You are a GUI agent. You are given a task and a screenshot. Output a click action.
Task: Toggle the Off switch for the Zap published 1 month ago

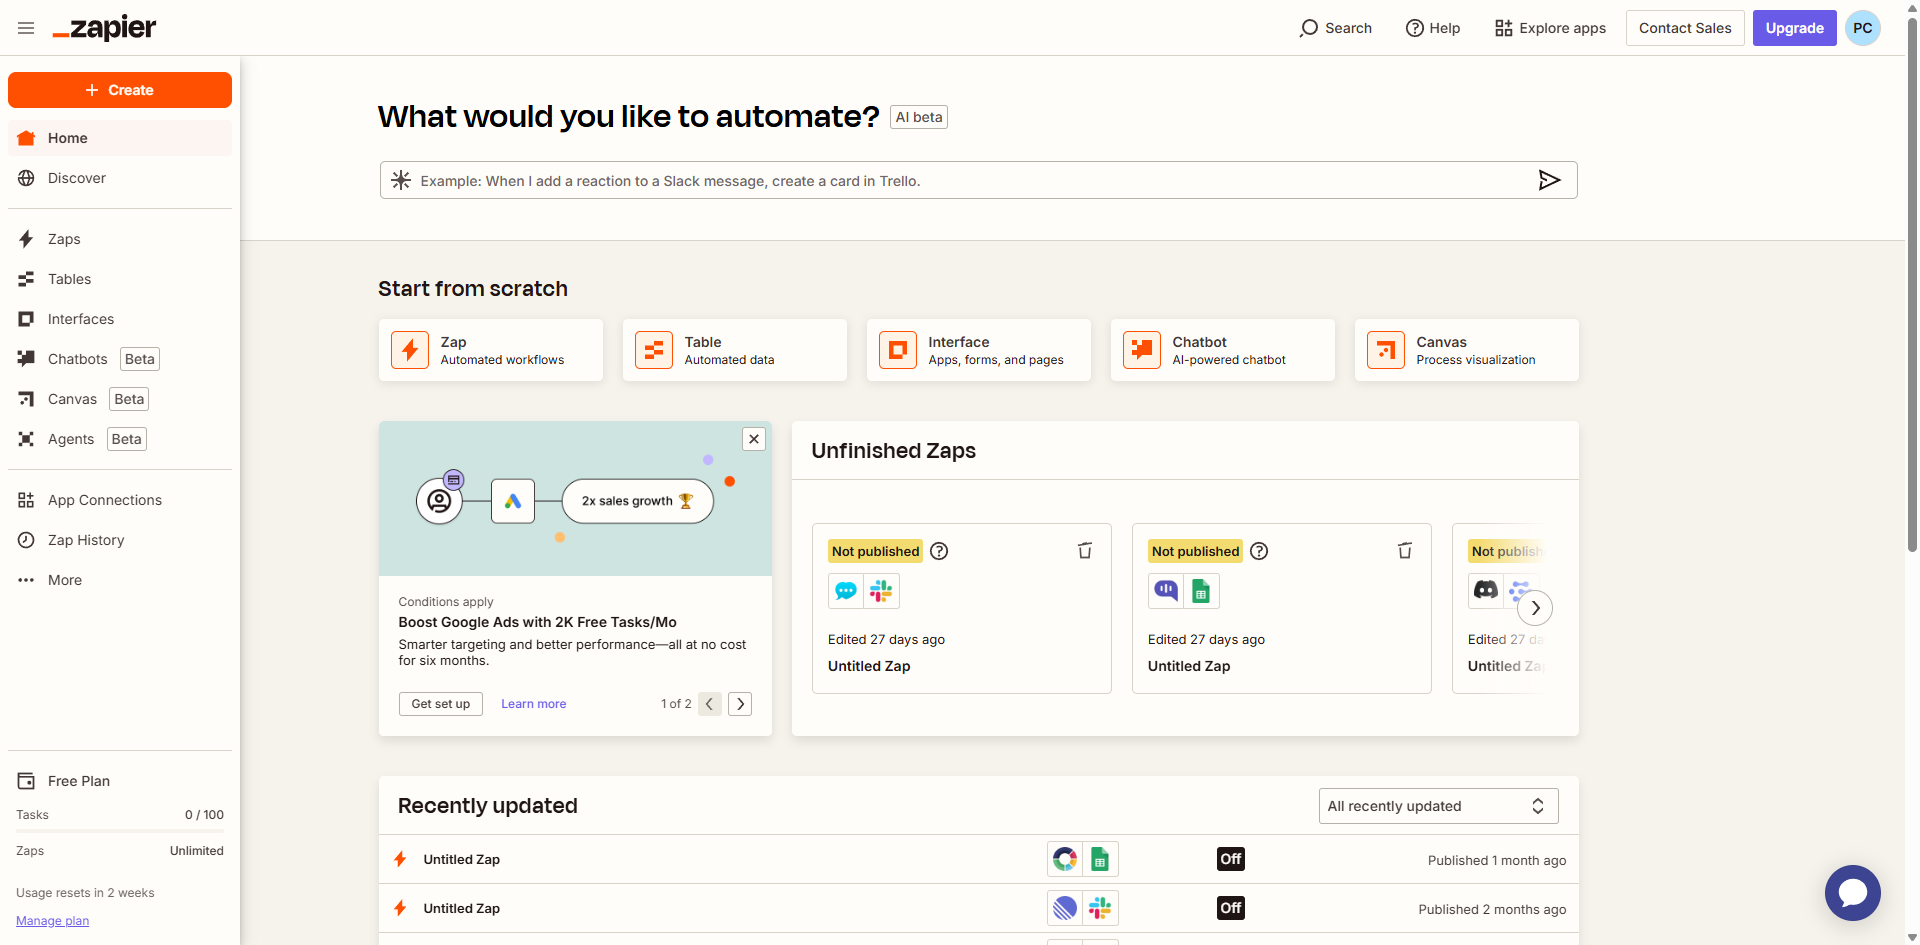1230,859
